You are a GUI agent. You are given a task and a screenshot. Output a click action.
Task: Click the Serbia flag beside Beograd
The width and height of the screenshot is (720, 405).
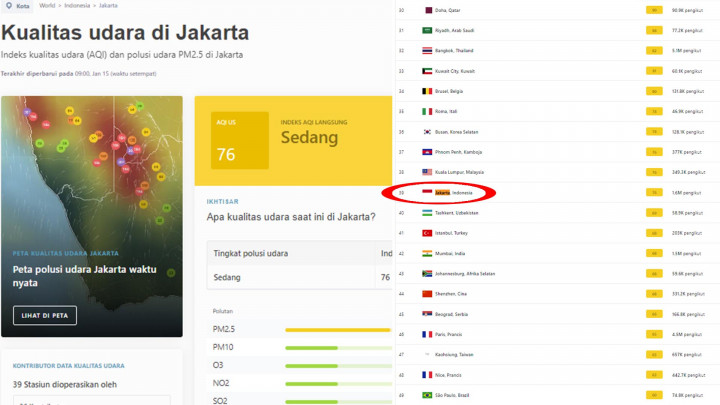point(427,314)
